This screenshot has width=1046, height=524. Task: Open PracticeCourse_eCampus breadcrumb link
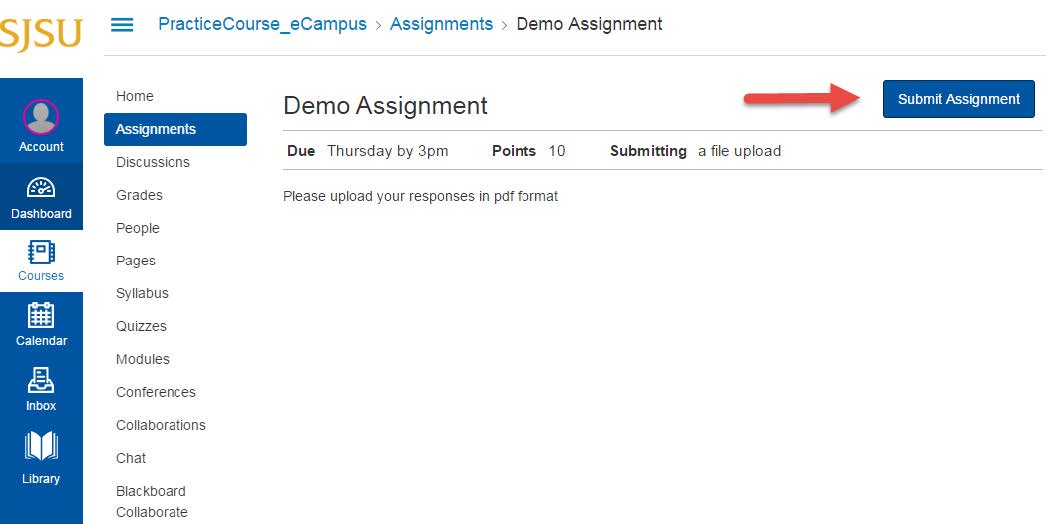point(262,24)
